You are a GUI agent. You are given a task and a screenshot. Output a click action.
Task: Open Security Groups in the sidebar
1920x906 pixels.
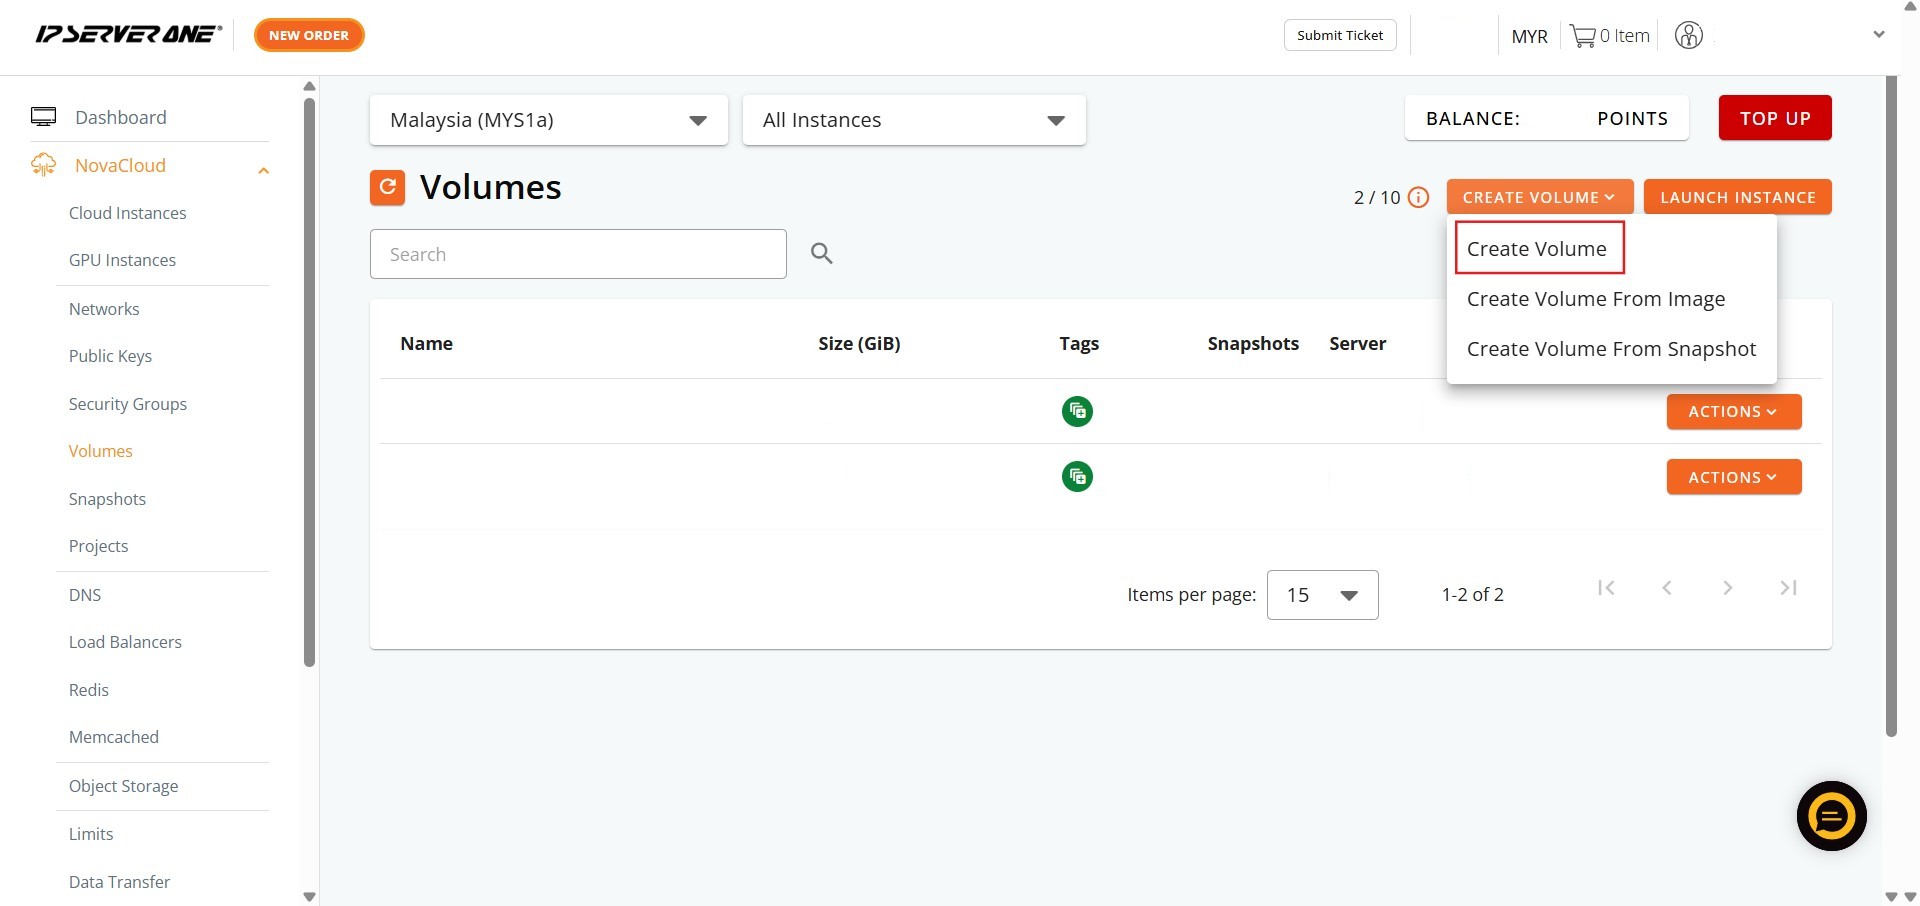[x=128, y=404]
